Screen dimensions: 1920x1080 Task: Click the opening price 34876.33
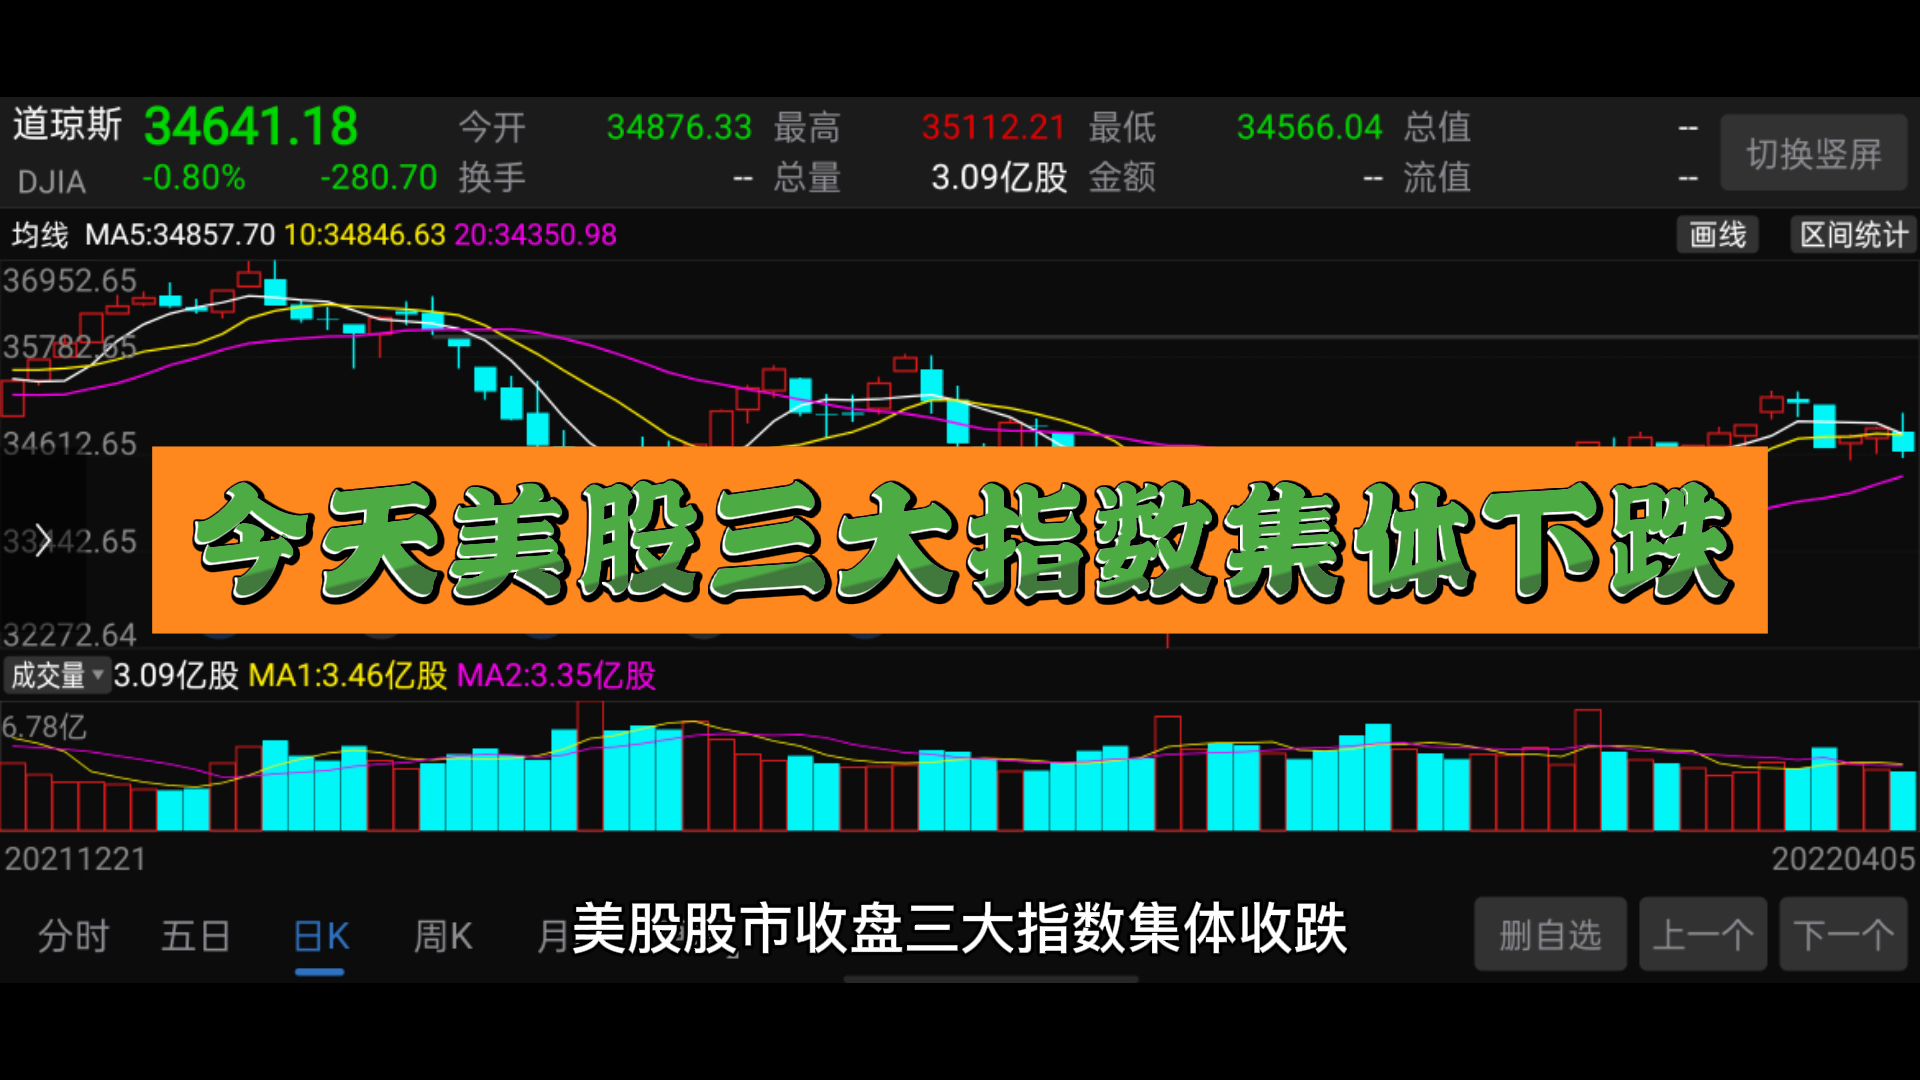tap(679, 128)
